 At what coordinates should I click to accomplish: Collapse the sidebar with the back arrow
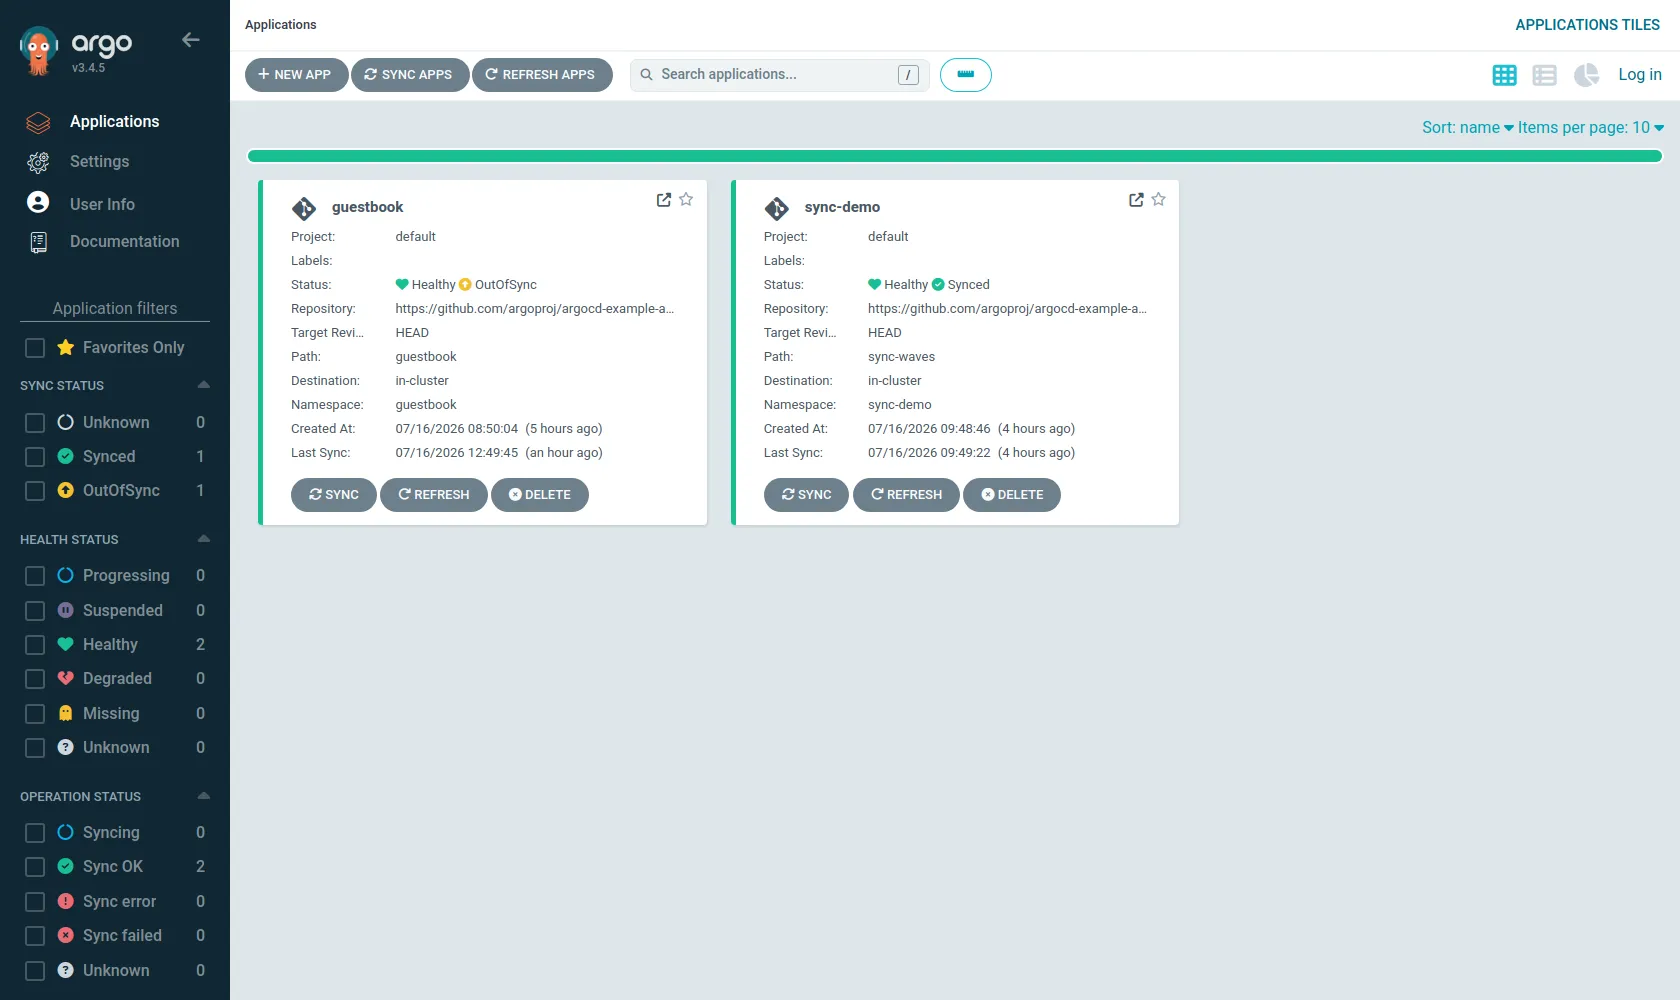point(191,40)
